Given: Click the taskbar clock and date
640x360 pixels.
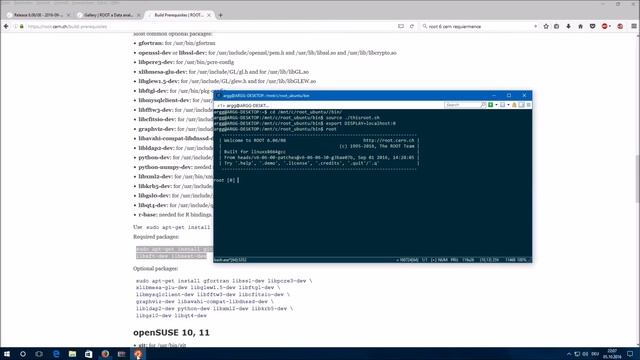Looking at the screenshot, I should click(x=612, y=354).
